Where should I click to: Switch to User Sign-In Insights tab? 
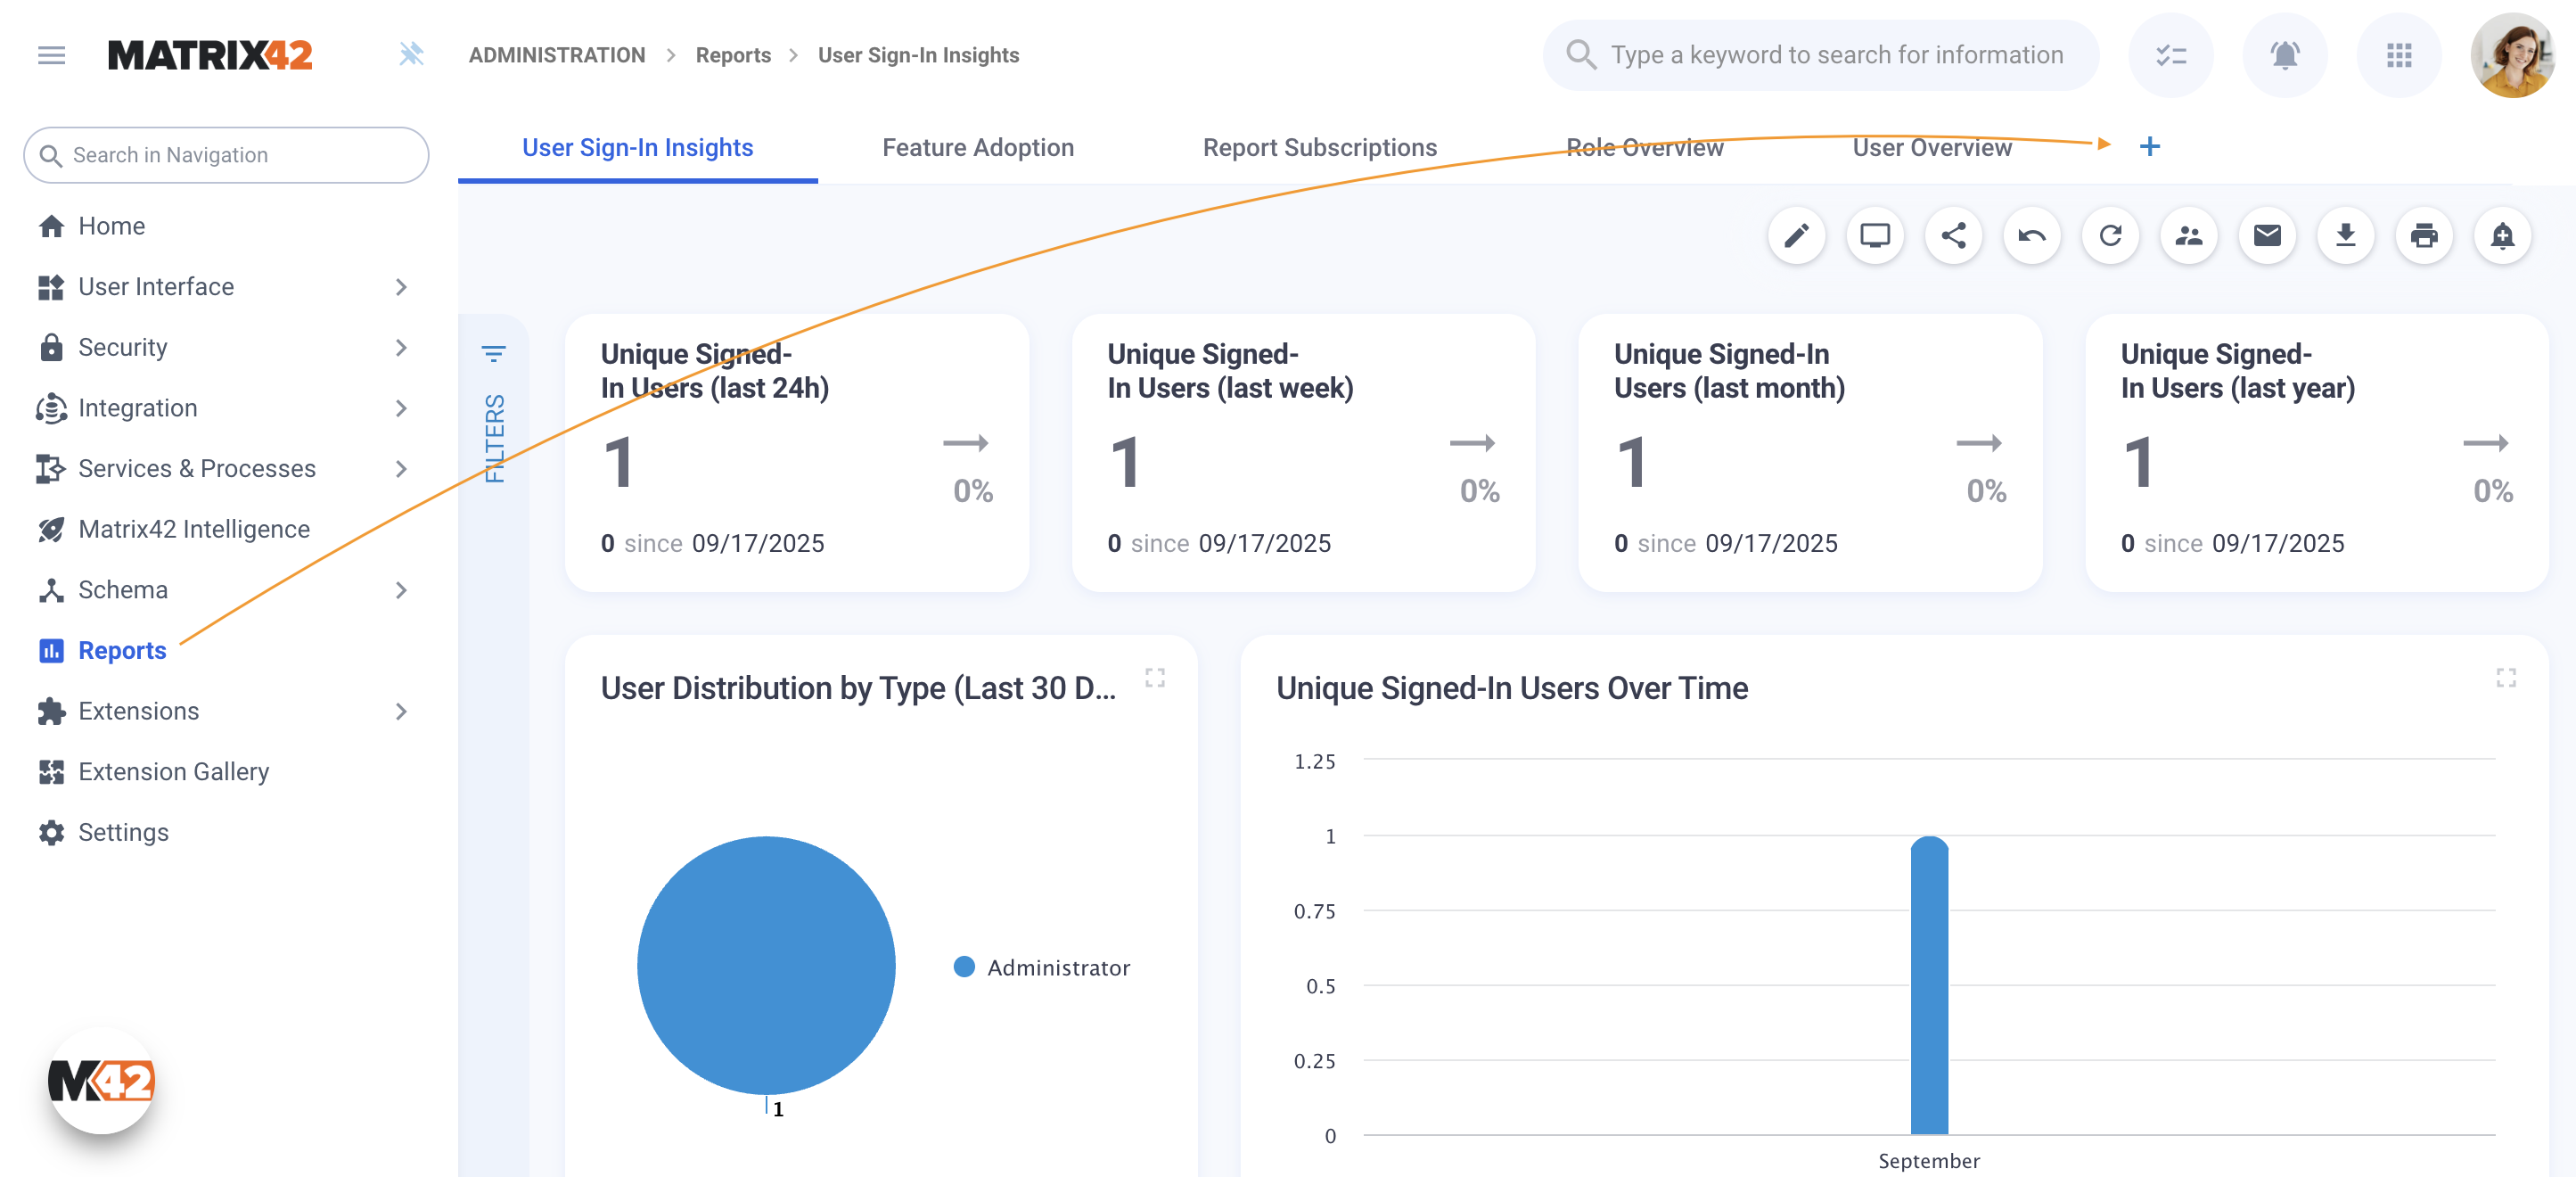(x=637, y=147)
